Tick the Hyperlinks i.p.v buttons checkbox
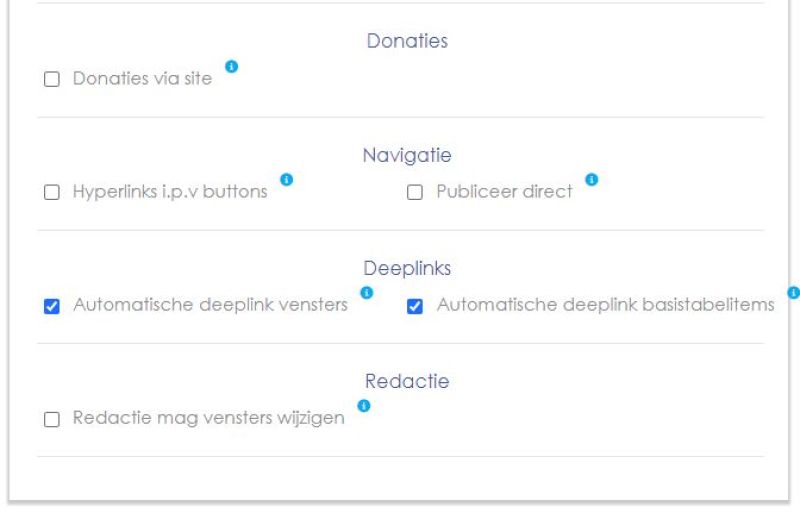Screen dimensions: 800x513 pyautogui.click(x=52, y=192)
